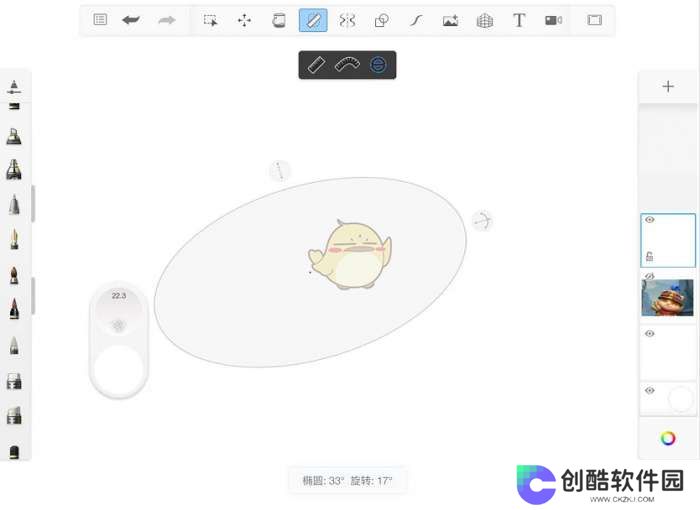Viewport: 700px width, 510px height.
Task: Open the color wheel picker
Action: pyautogui.click(x=668, y=438)
